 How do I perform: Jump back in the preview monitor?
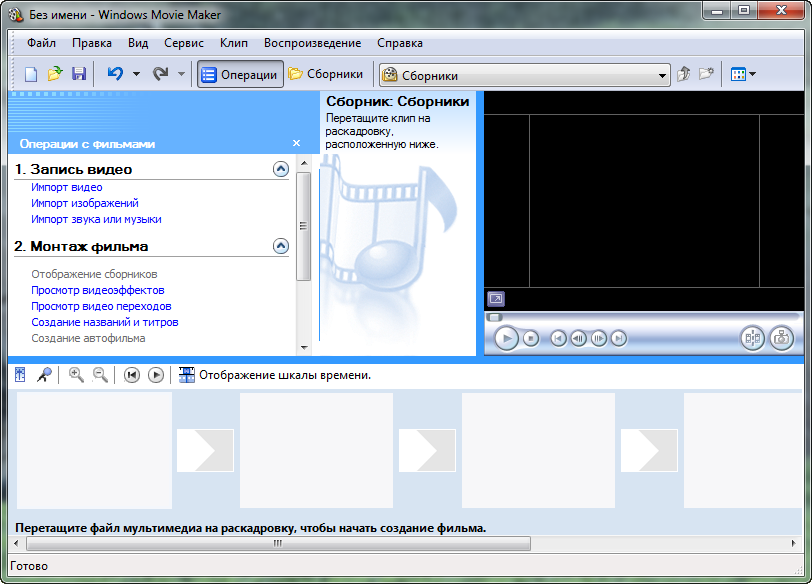558,339
